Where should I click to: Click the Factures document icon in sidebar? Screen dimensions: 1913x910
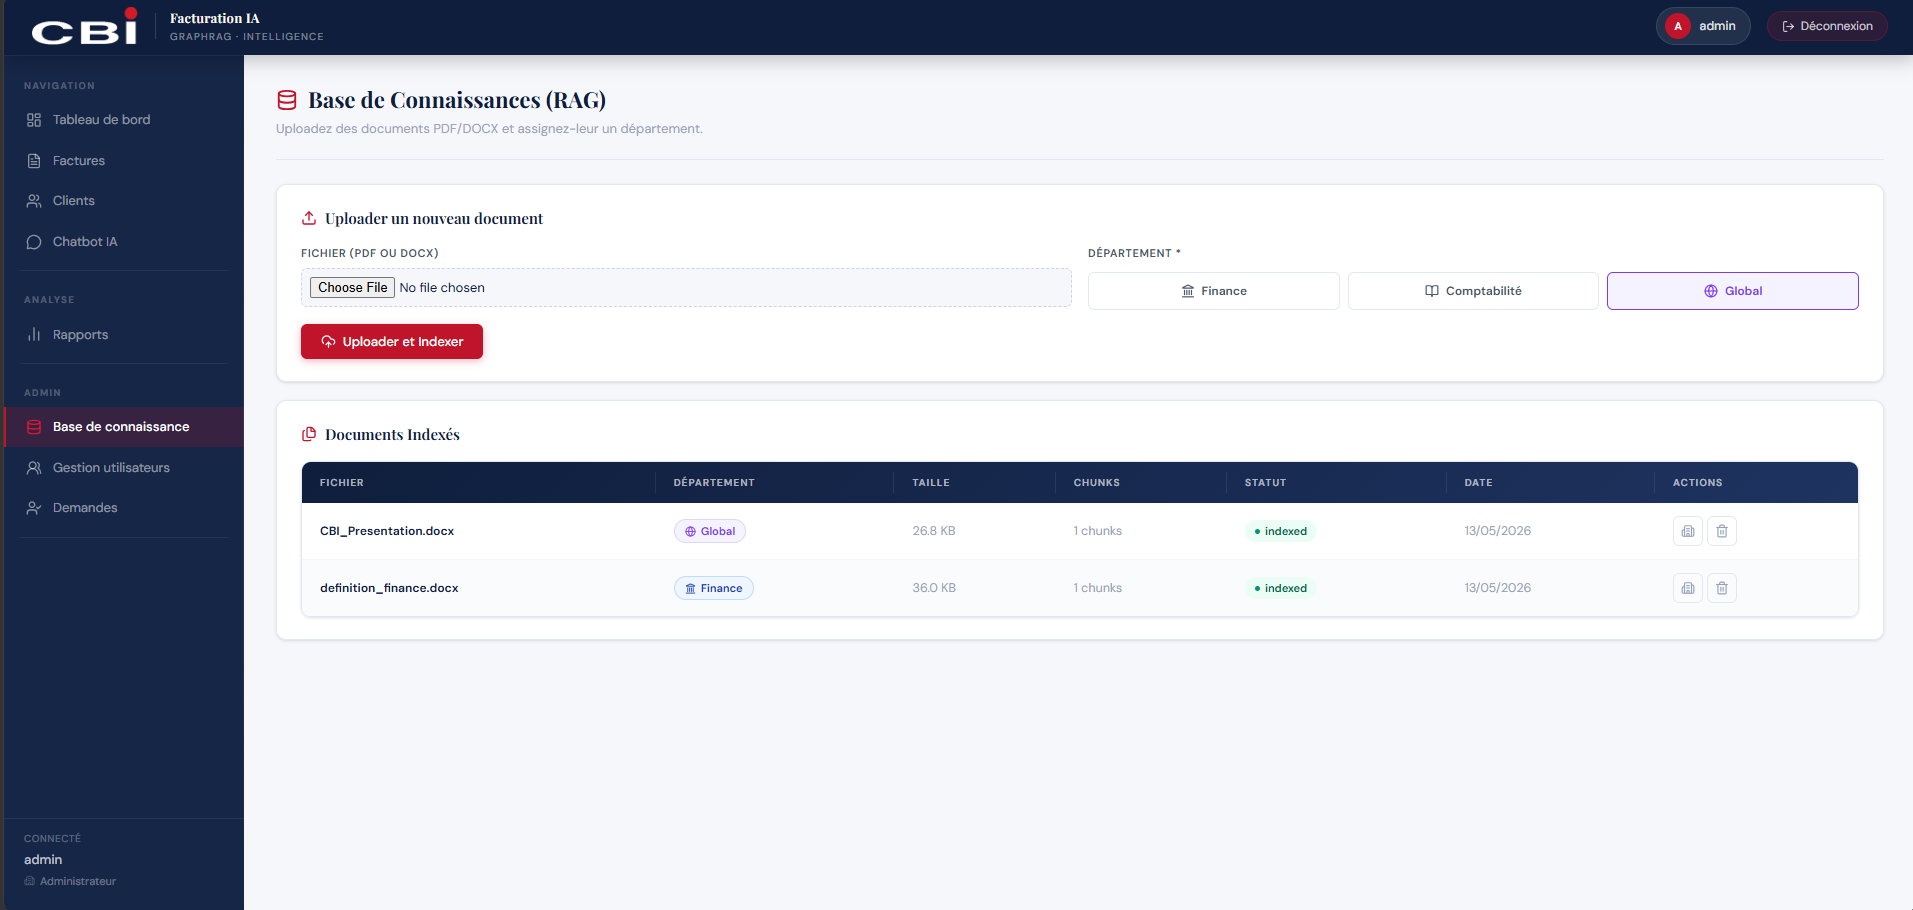(x=34, y=161)
